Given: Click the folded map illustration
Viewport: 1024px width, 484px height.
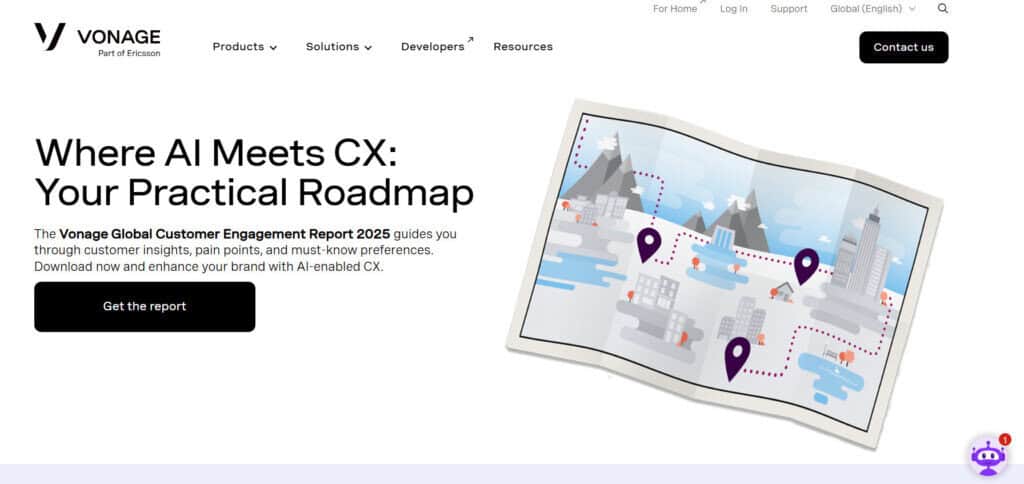Looking at the screenshot, I should click(x=725, y=273).
